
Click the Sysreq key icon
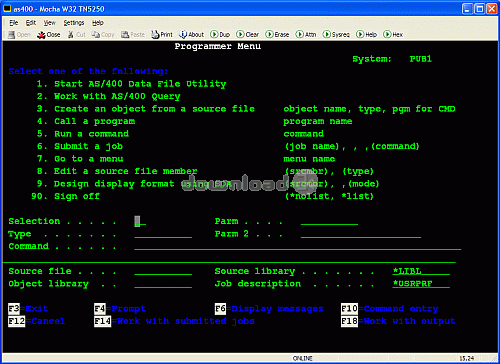click(x=327, y=34)
